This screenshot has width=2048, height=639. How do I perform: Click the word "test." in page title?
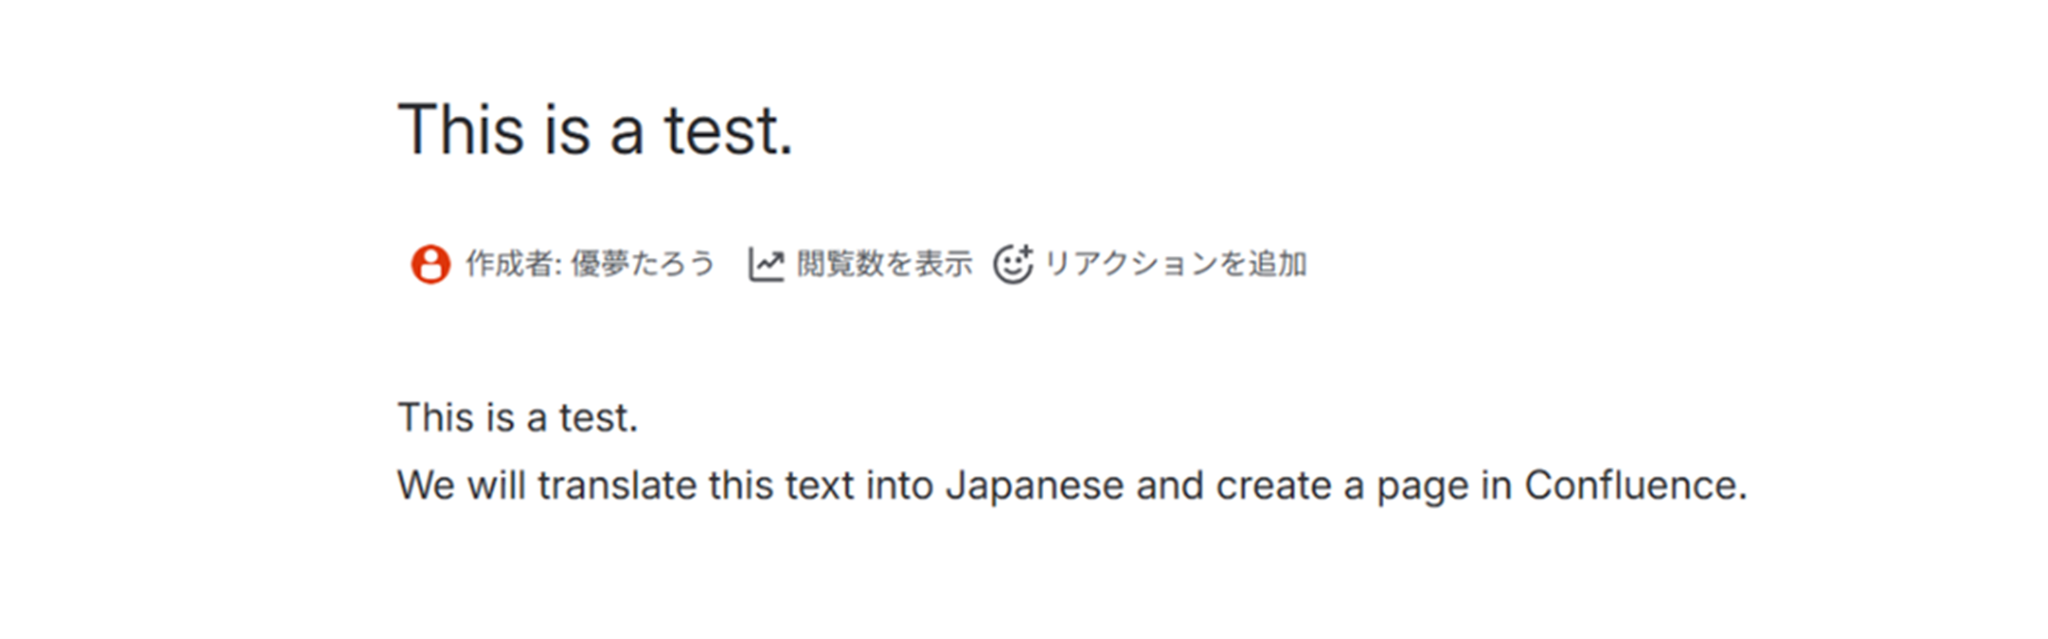729,131
